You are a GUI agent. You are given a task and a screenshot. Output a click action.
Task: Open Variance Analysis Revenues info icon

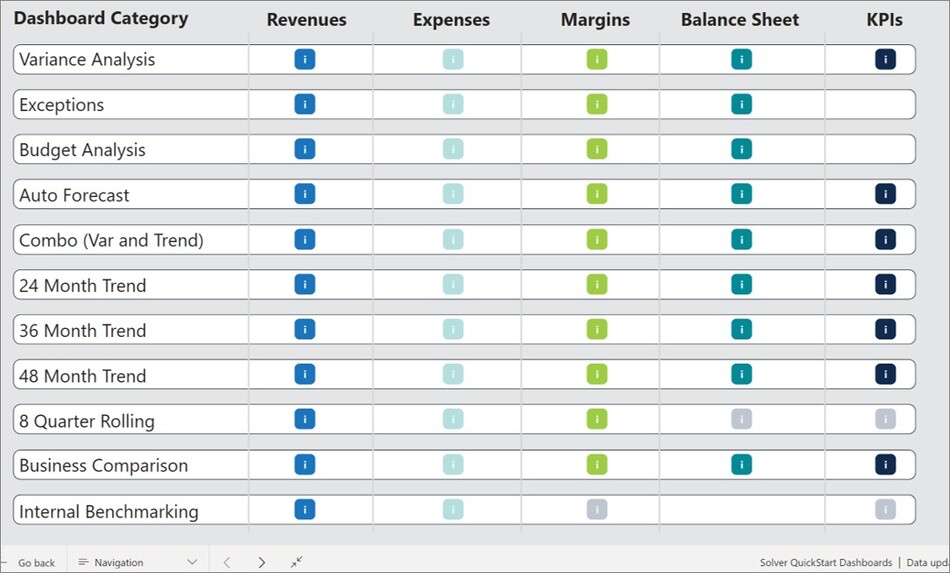[305, 59]
